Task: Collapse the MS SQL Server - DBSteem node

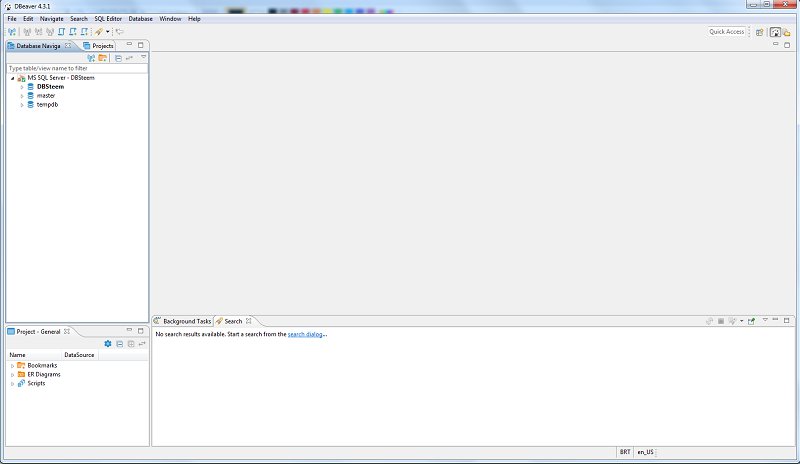Action: pos(12,78)
